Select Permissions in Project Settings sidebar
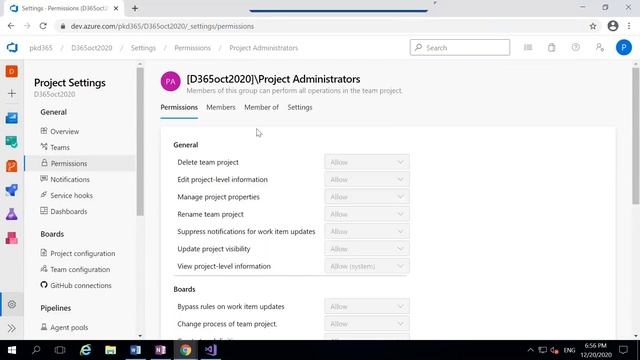This screenshot has width=640, height=360. 80,163
